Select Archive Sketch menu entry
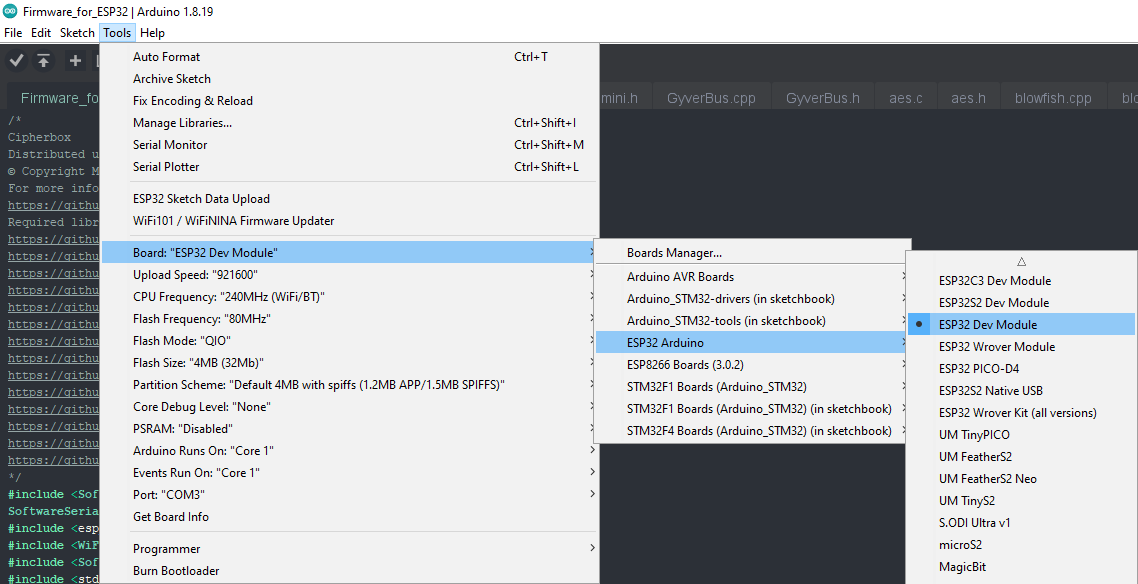Image resolution: width=1138 pixels, height=584 pixels. [350, 78]
